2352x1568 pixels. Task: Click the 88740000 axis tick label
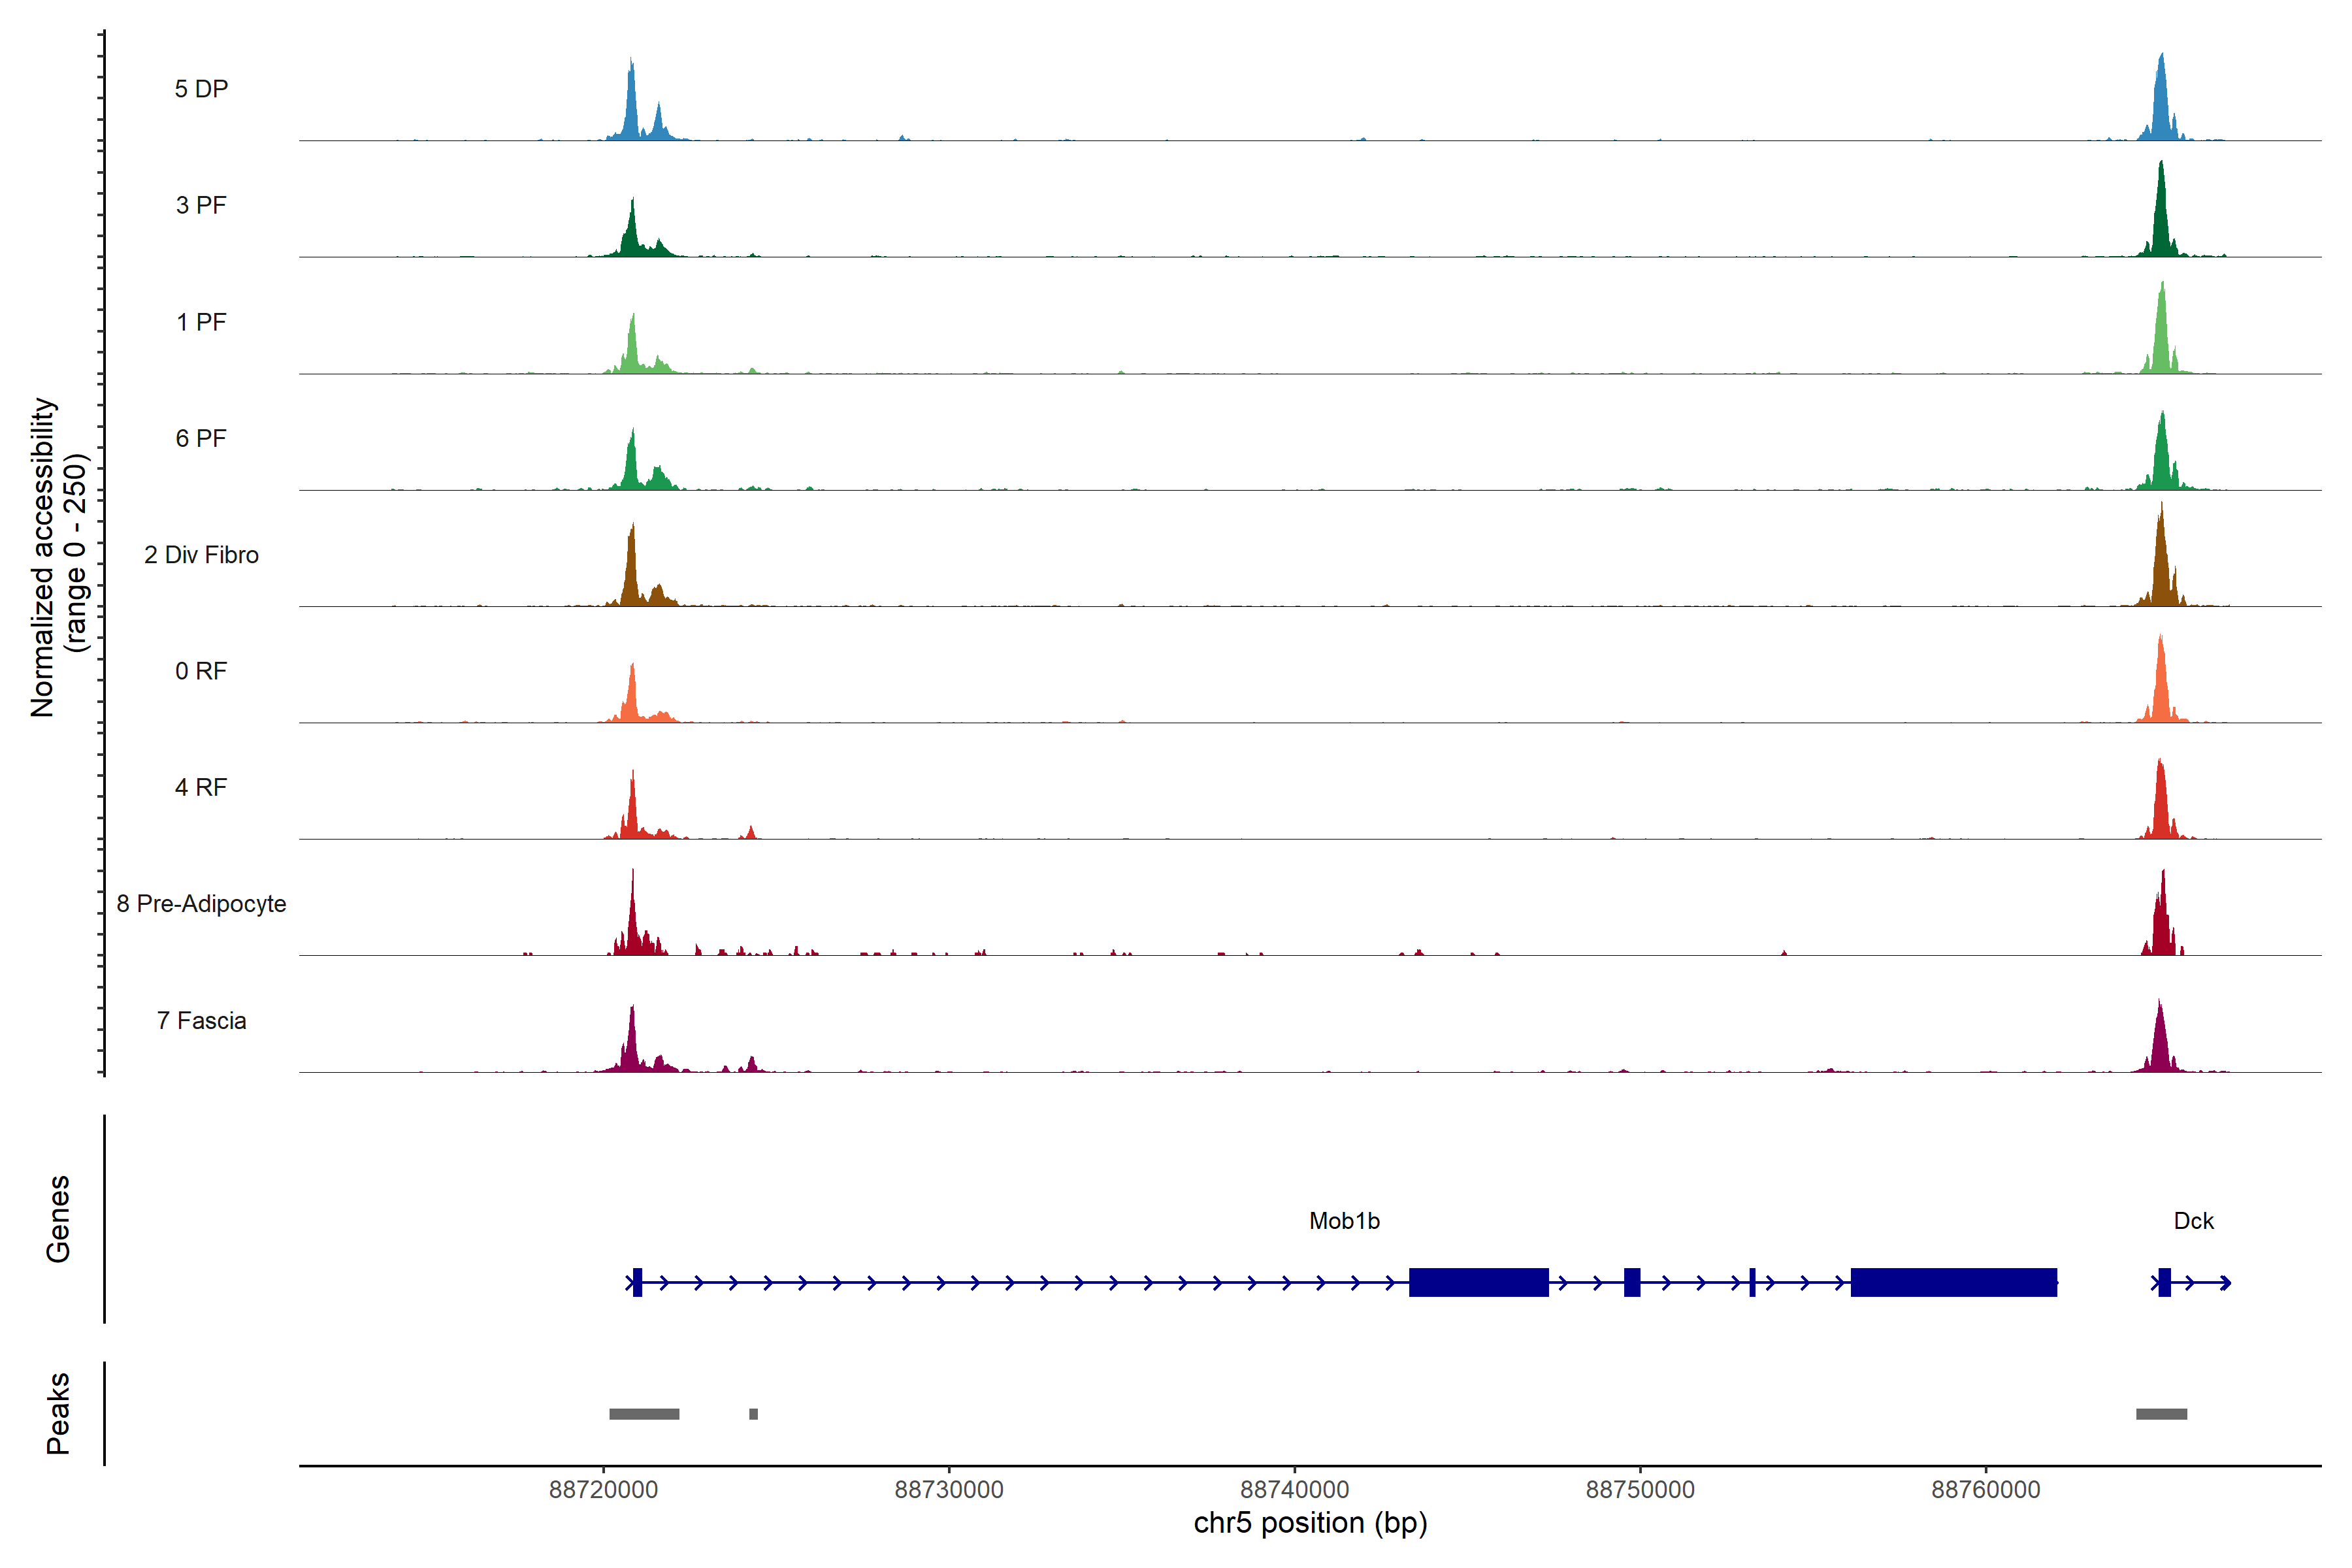[1294, 1490]
